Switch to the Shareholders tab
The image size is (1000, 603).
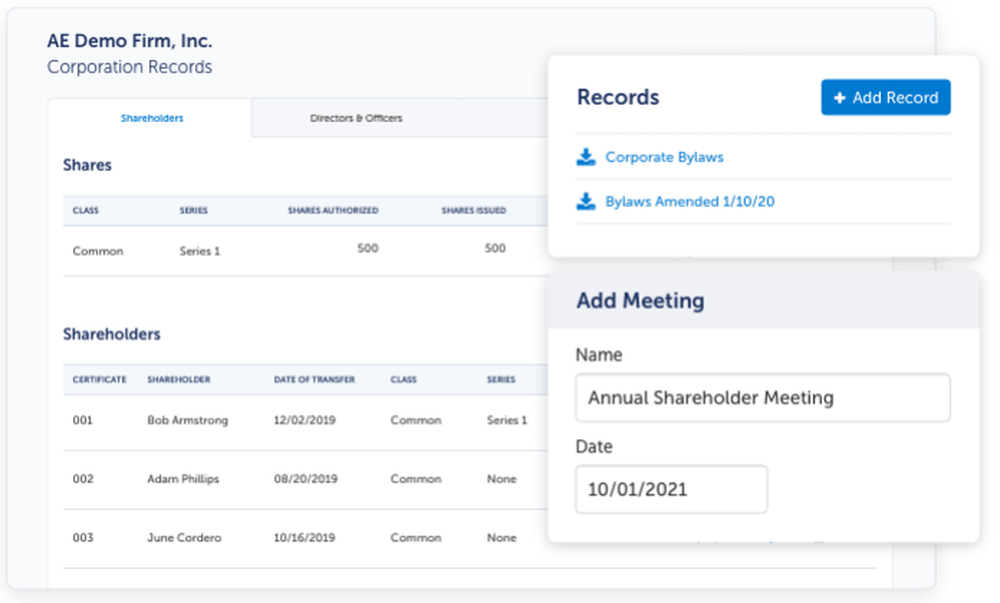coord(152,118)
